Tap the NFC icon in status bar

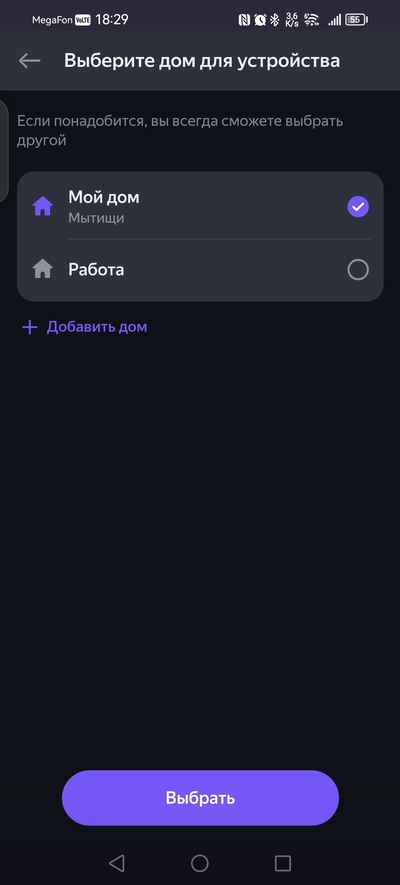pos(244,20)
